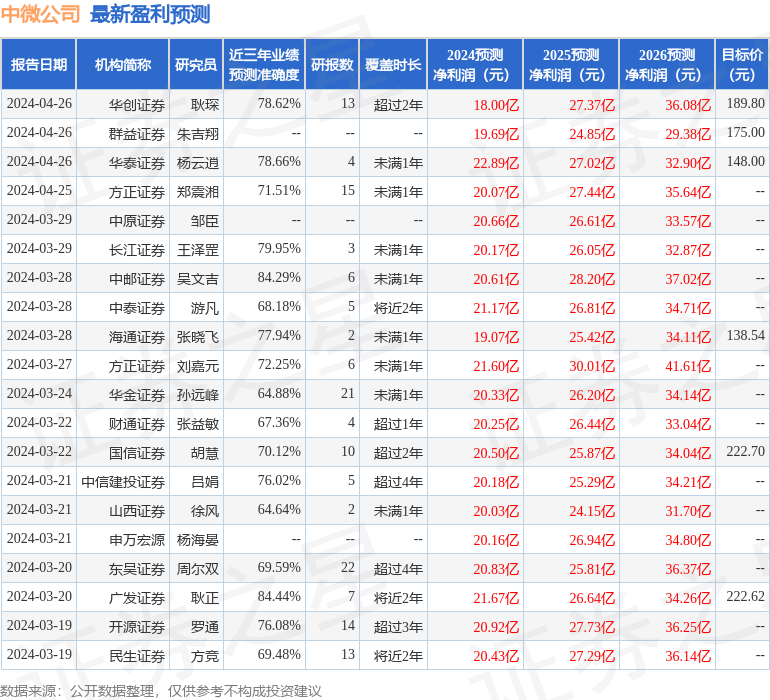Click the 2024预测净利润 column header
Viewport: 770px width, 700px height.
click(475, 64)
